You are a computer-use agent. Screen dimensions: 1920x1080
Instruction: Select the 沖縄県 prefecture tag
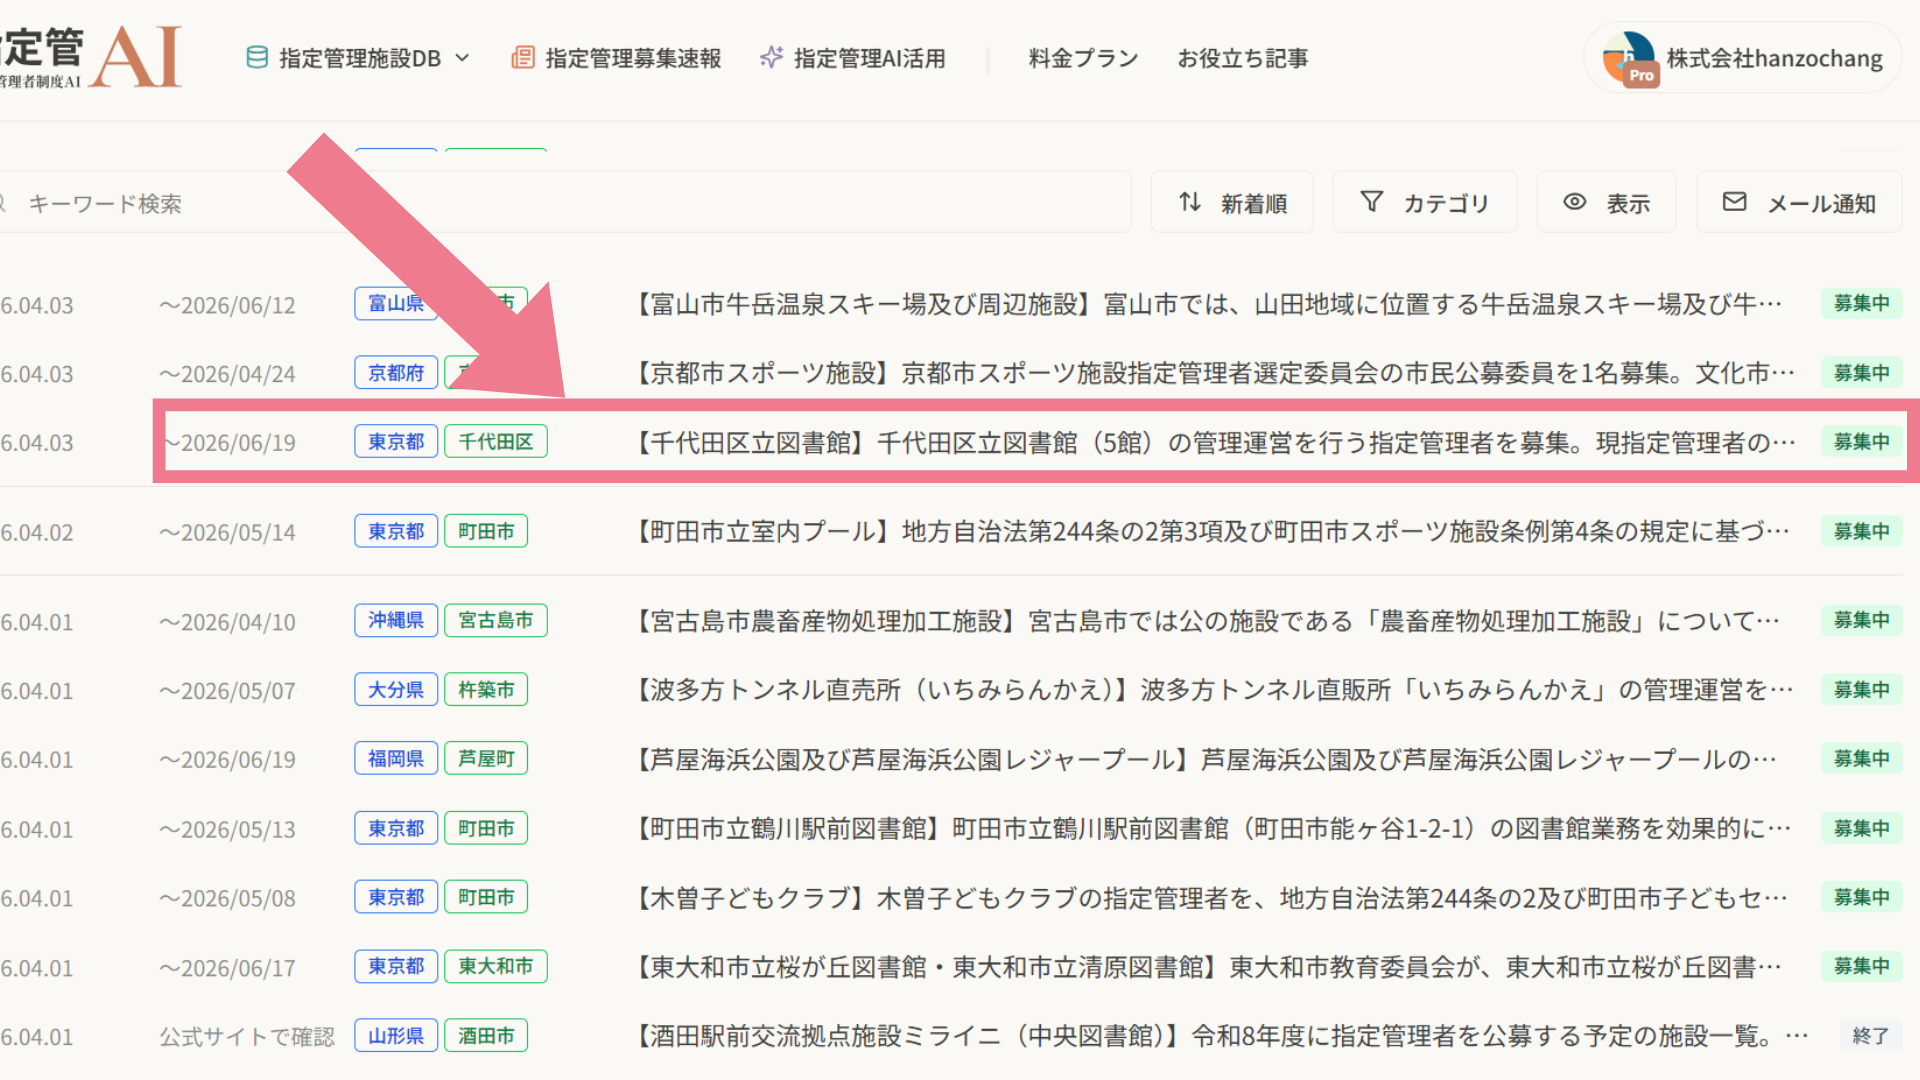396,620
